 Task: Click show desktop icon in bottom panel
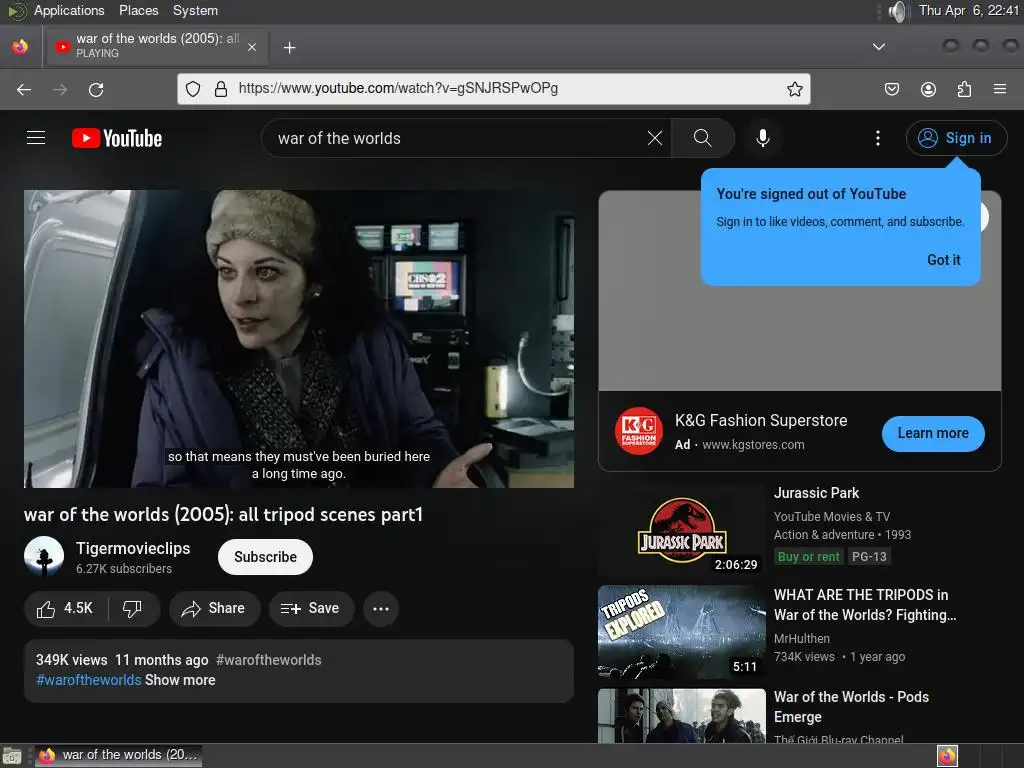coord(11,756)
